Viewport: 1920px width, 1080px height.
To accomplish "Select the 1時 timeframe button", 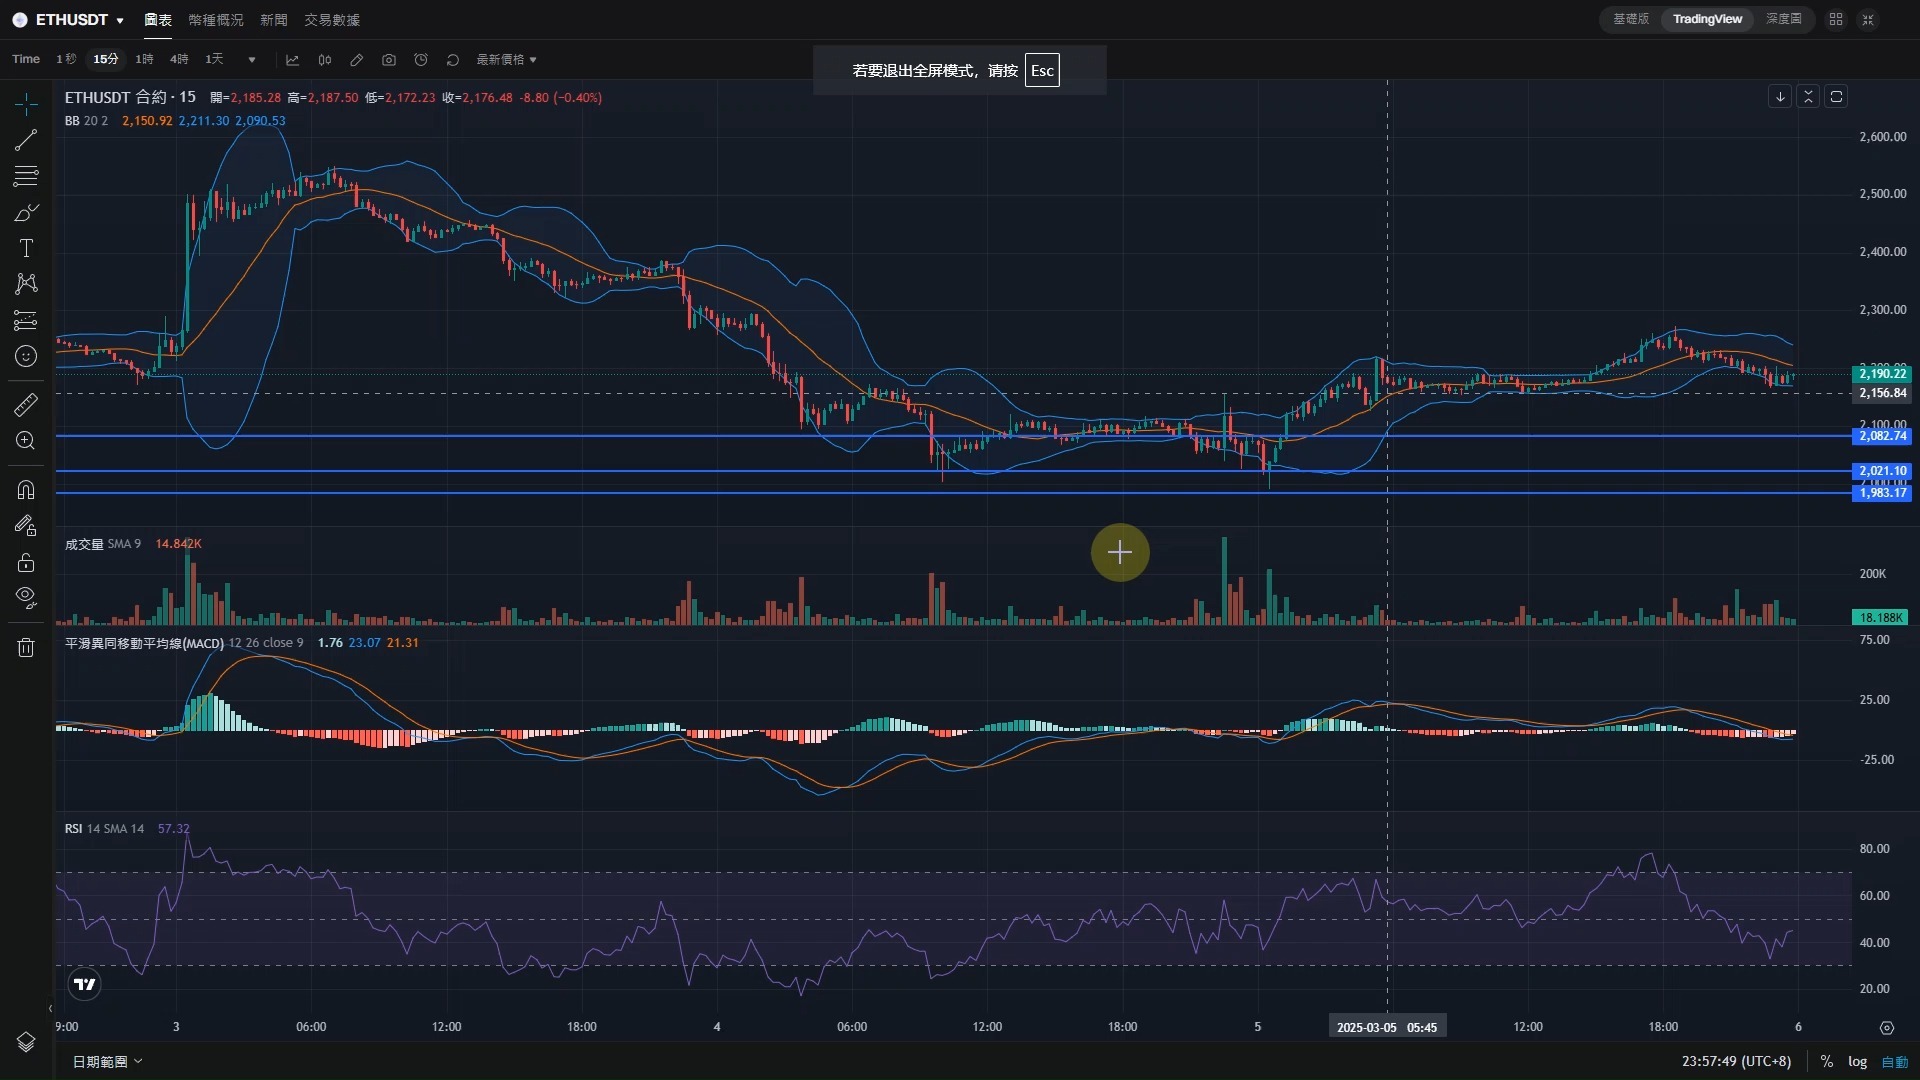I will pyautogui.click(x=144, y=60).
